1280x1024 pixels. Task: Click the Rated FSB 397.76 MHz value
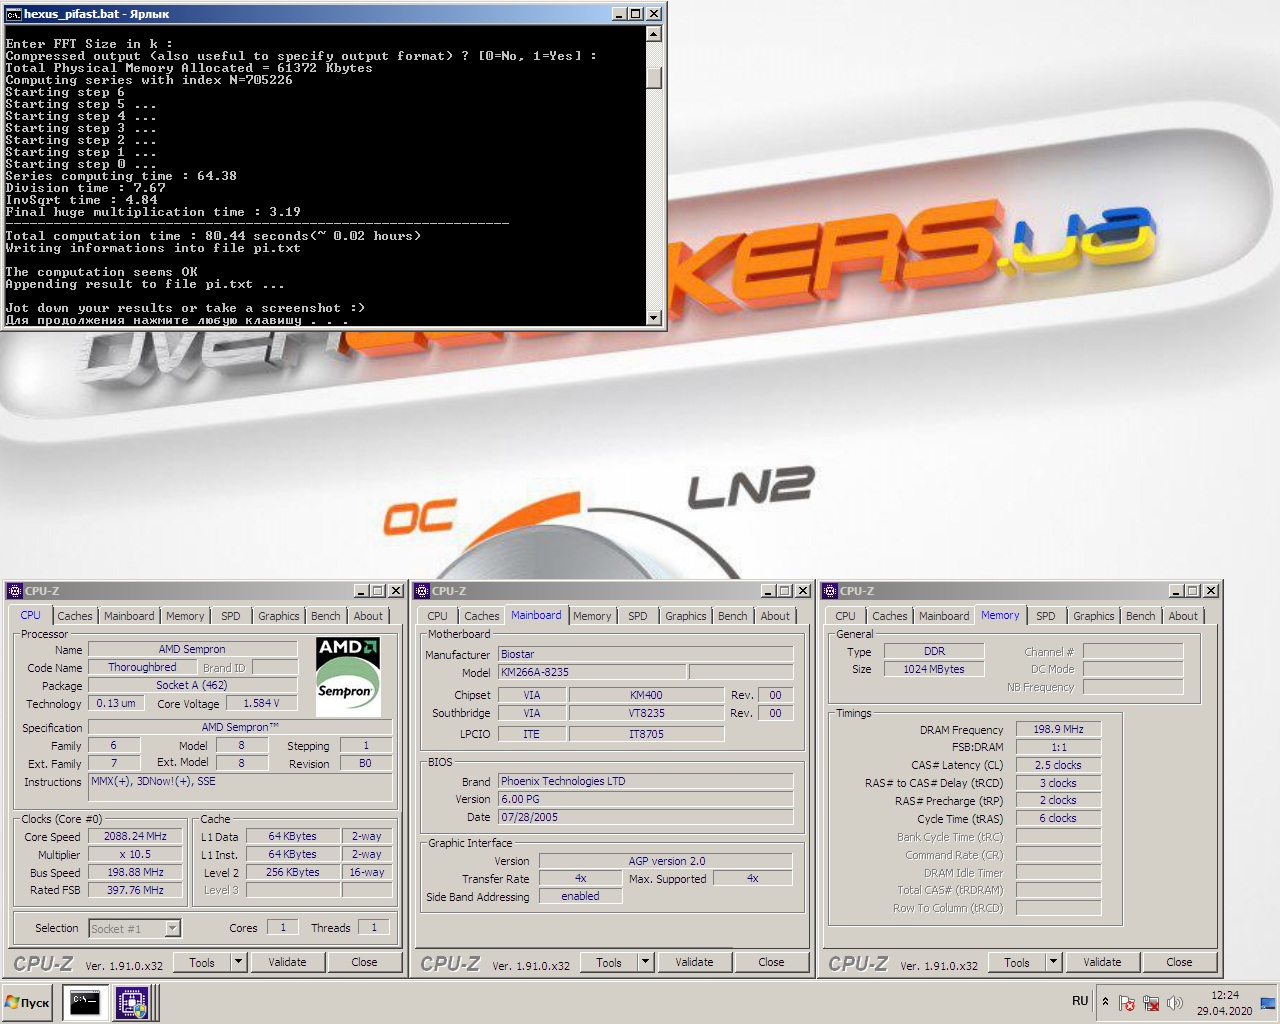point(135,890)
